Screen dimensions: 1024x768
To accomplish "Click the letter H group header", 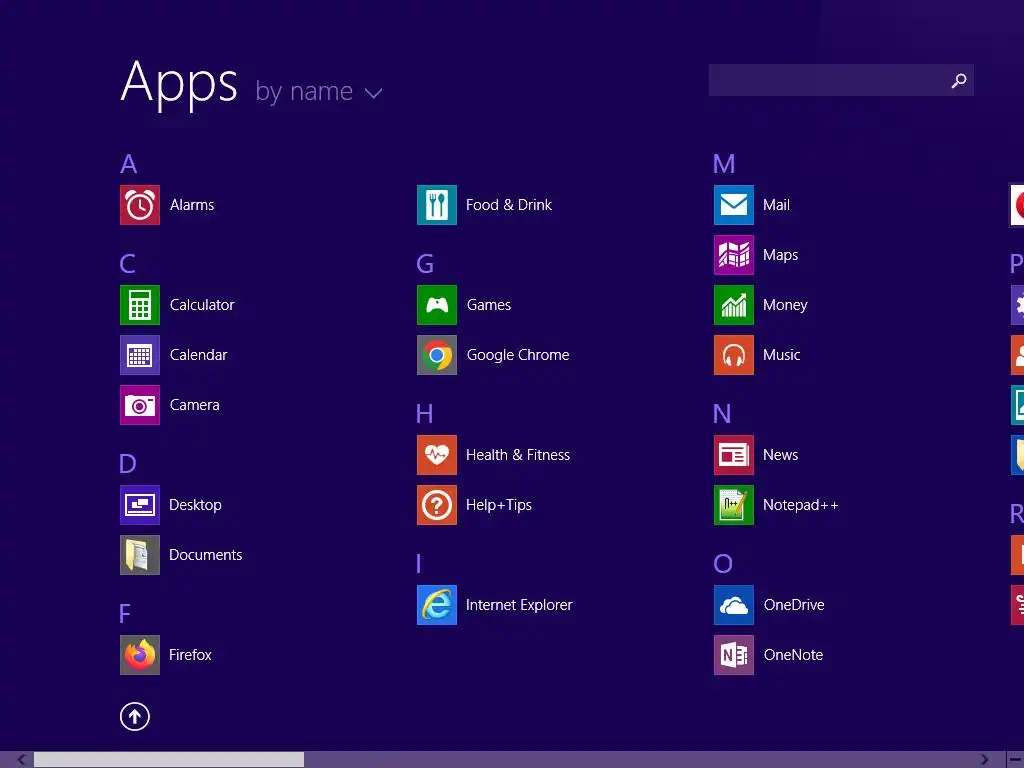I will coord(424,414).
